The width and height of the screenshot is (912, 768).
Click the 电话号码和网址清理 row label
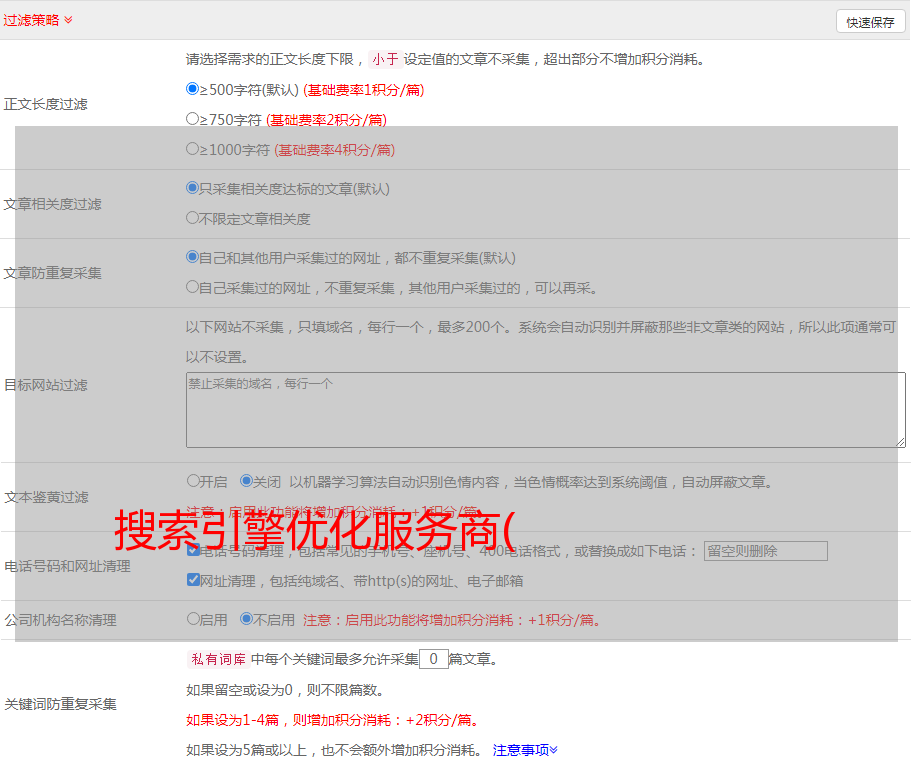pos(67,567)
